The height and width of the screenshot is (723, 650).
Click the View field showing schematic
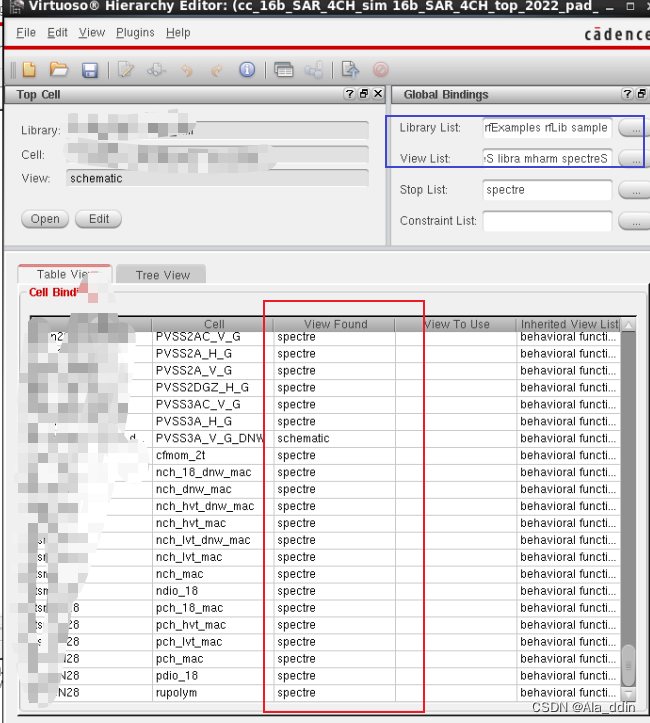click(x=217, y=178)
